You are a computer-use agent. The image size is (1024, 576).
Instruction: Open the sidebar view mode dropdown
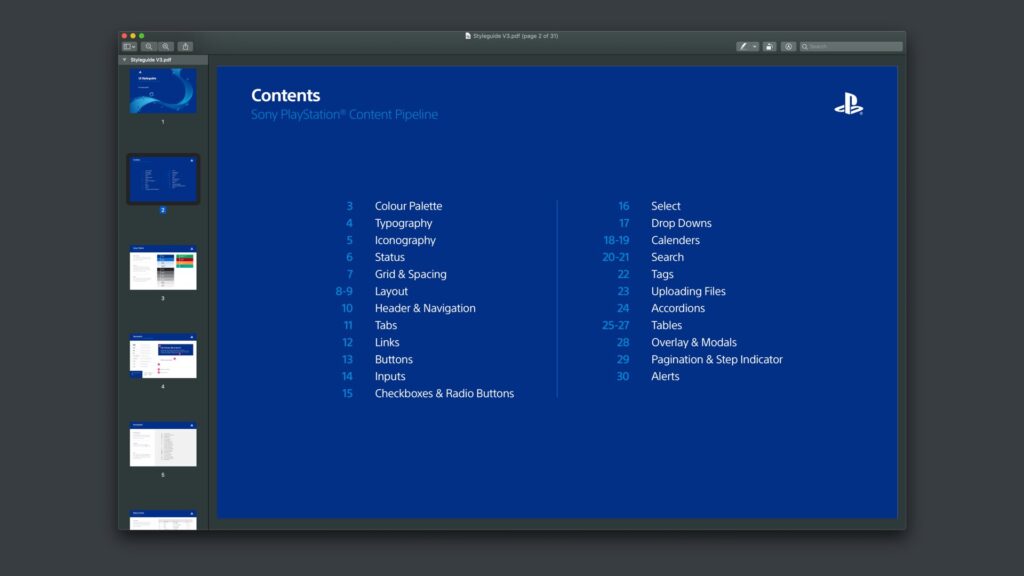pyautogui.click(x=129, y=46)
